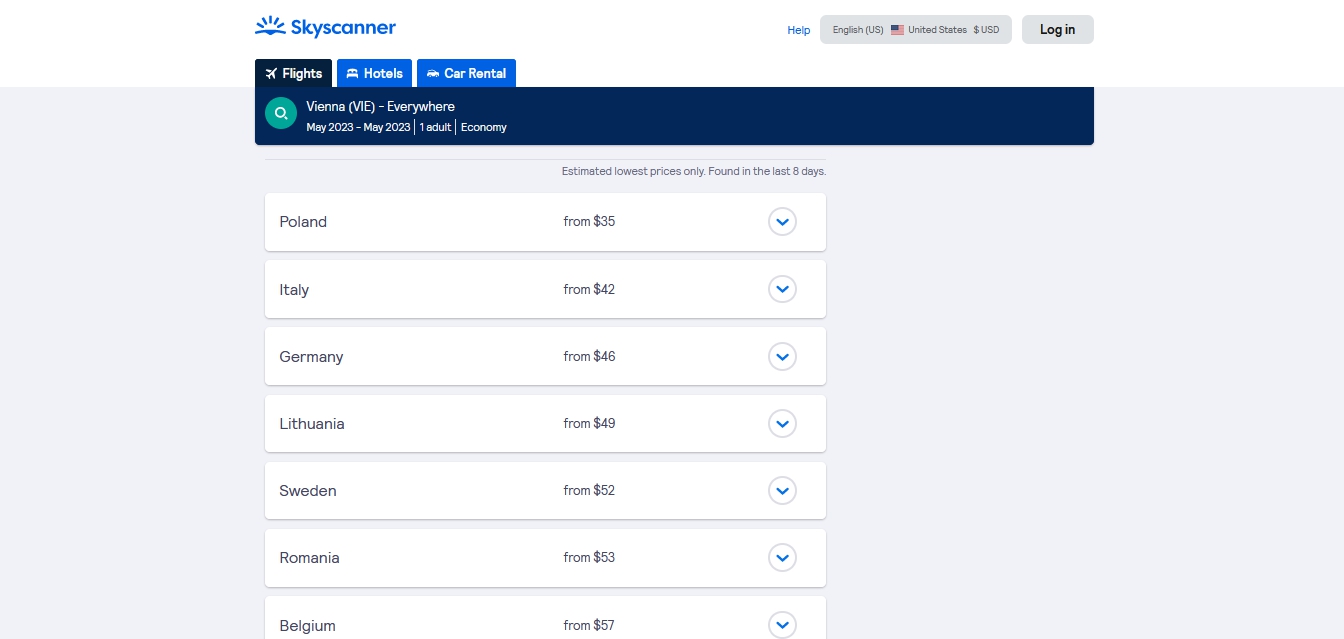Click the green search magnifier icon
This screenshot has width=1344, height=639.
281,113
